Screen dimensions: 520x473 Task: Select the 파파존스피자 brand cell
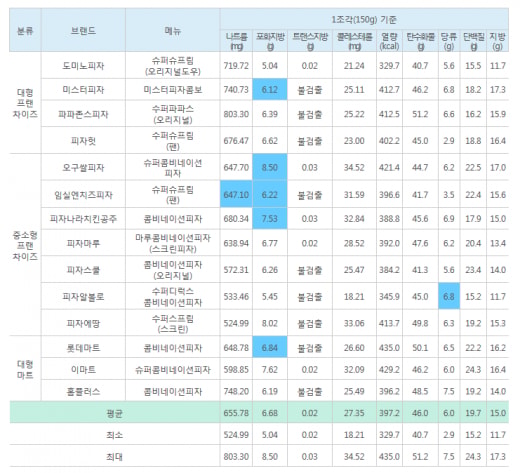click(83, 114)
